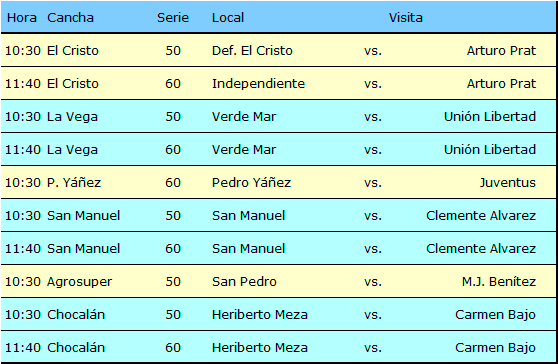Click Unión Libertad in the 11:40 La Vega row
The width and height of the screenshot is (558, 364).
[490, 149]
